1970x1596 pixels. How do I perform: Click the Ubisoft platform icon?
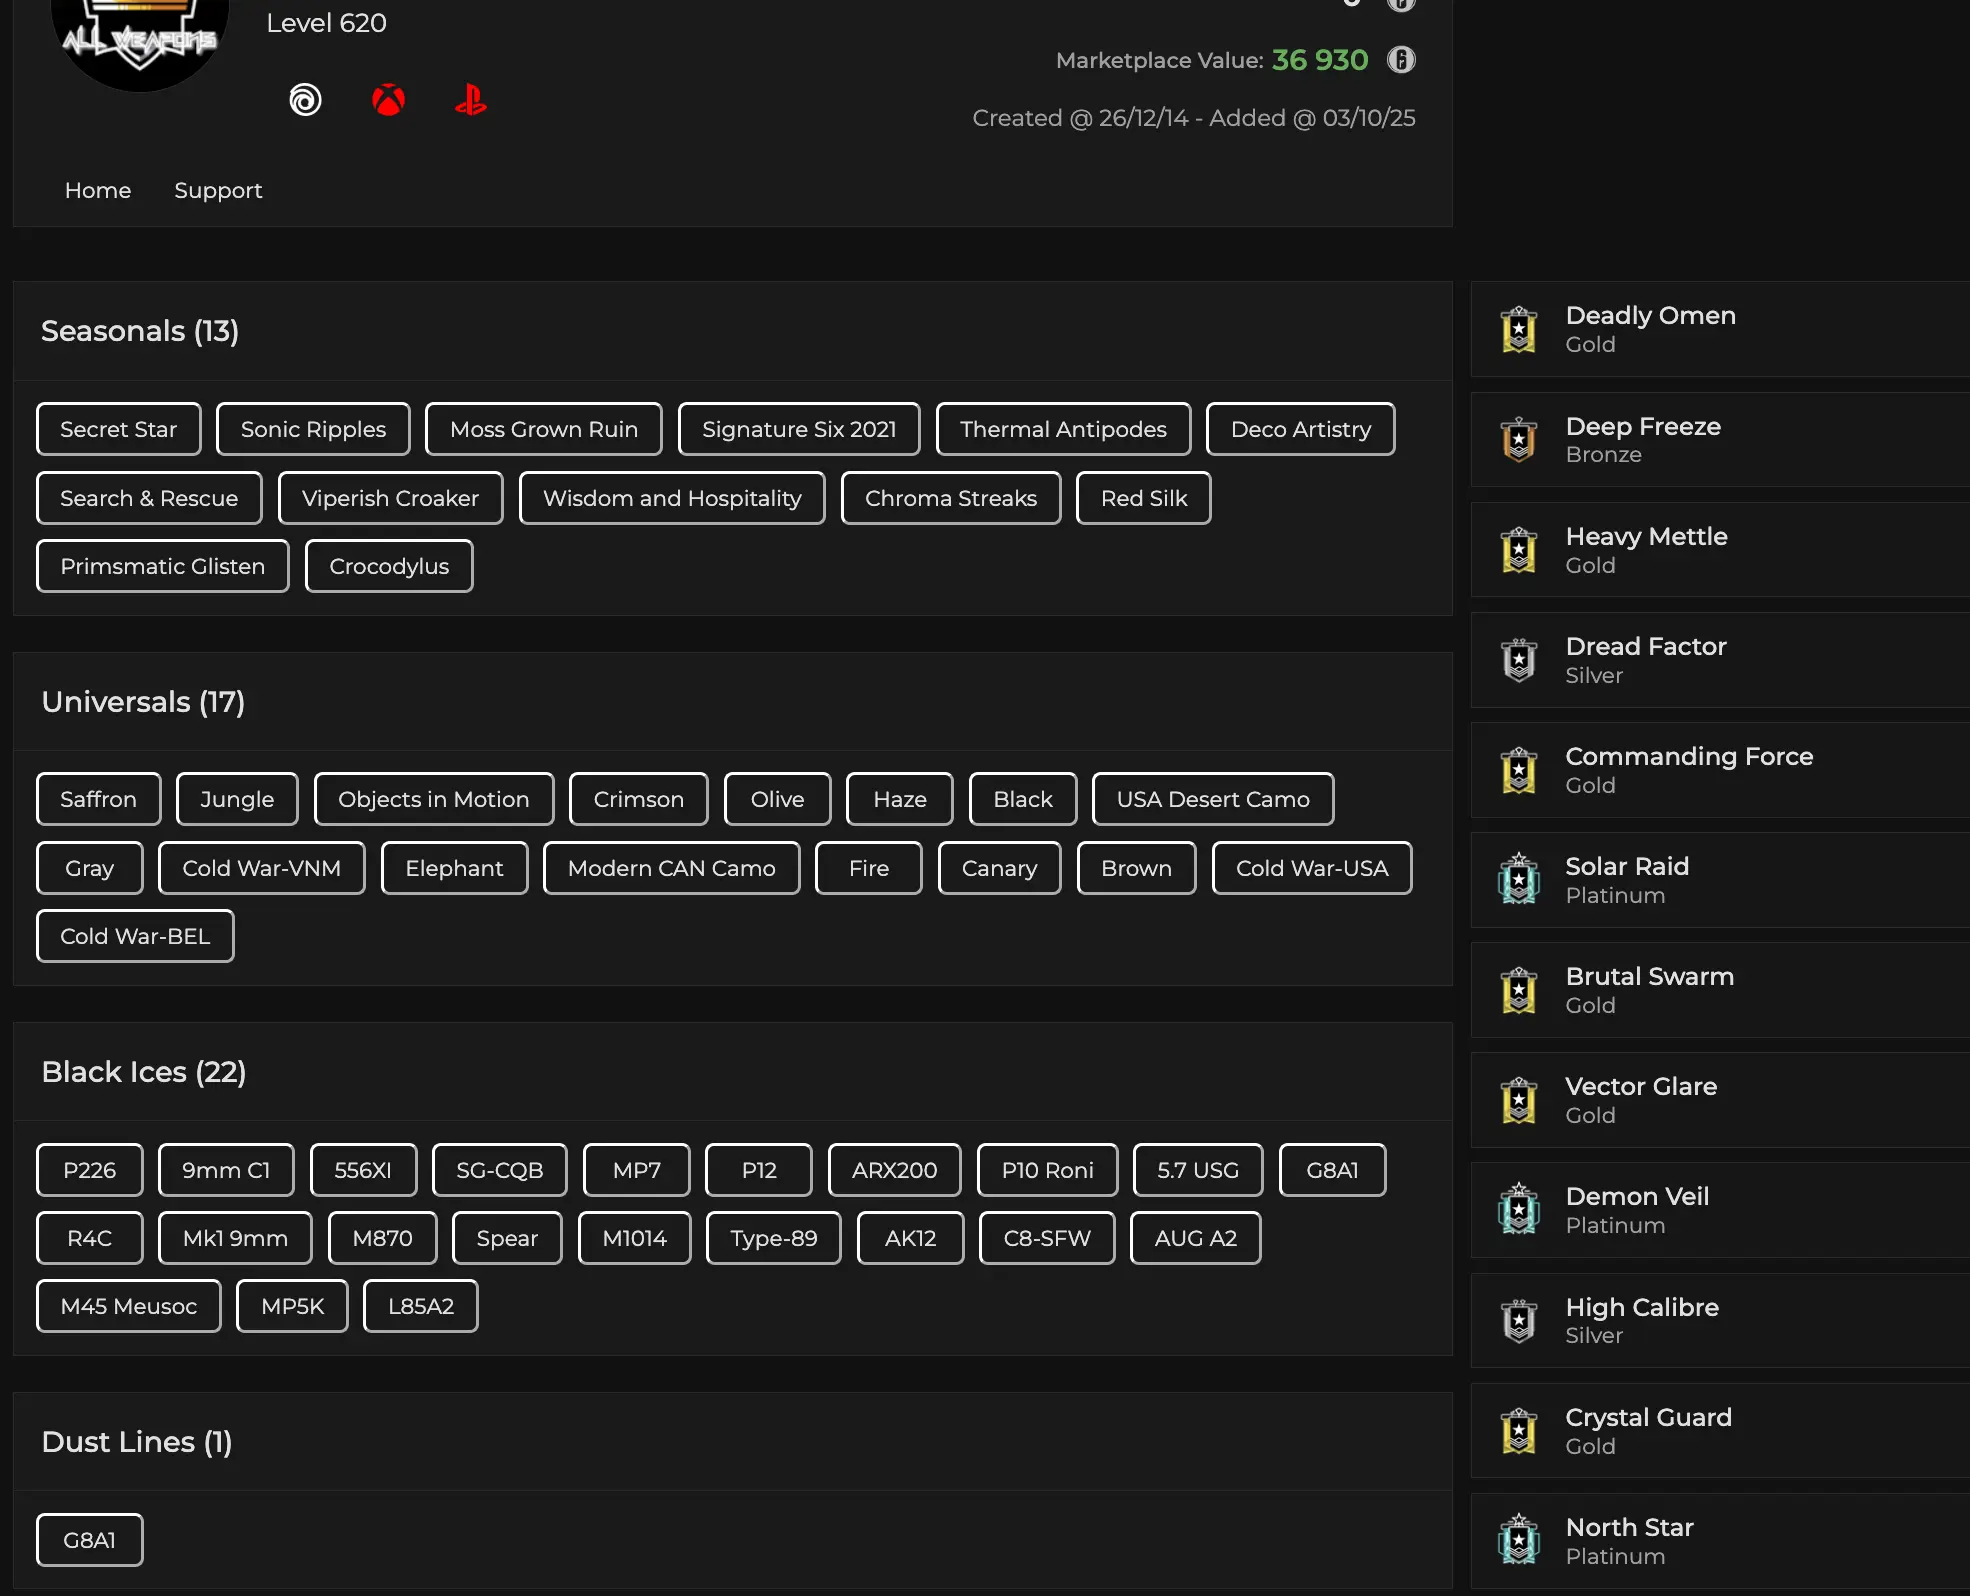tap(305, 100)
